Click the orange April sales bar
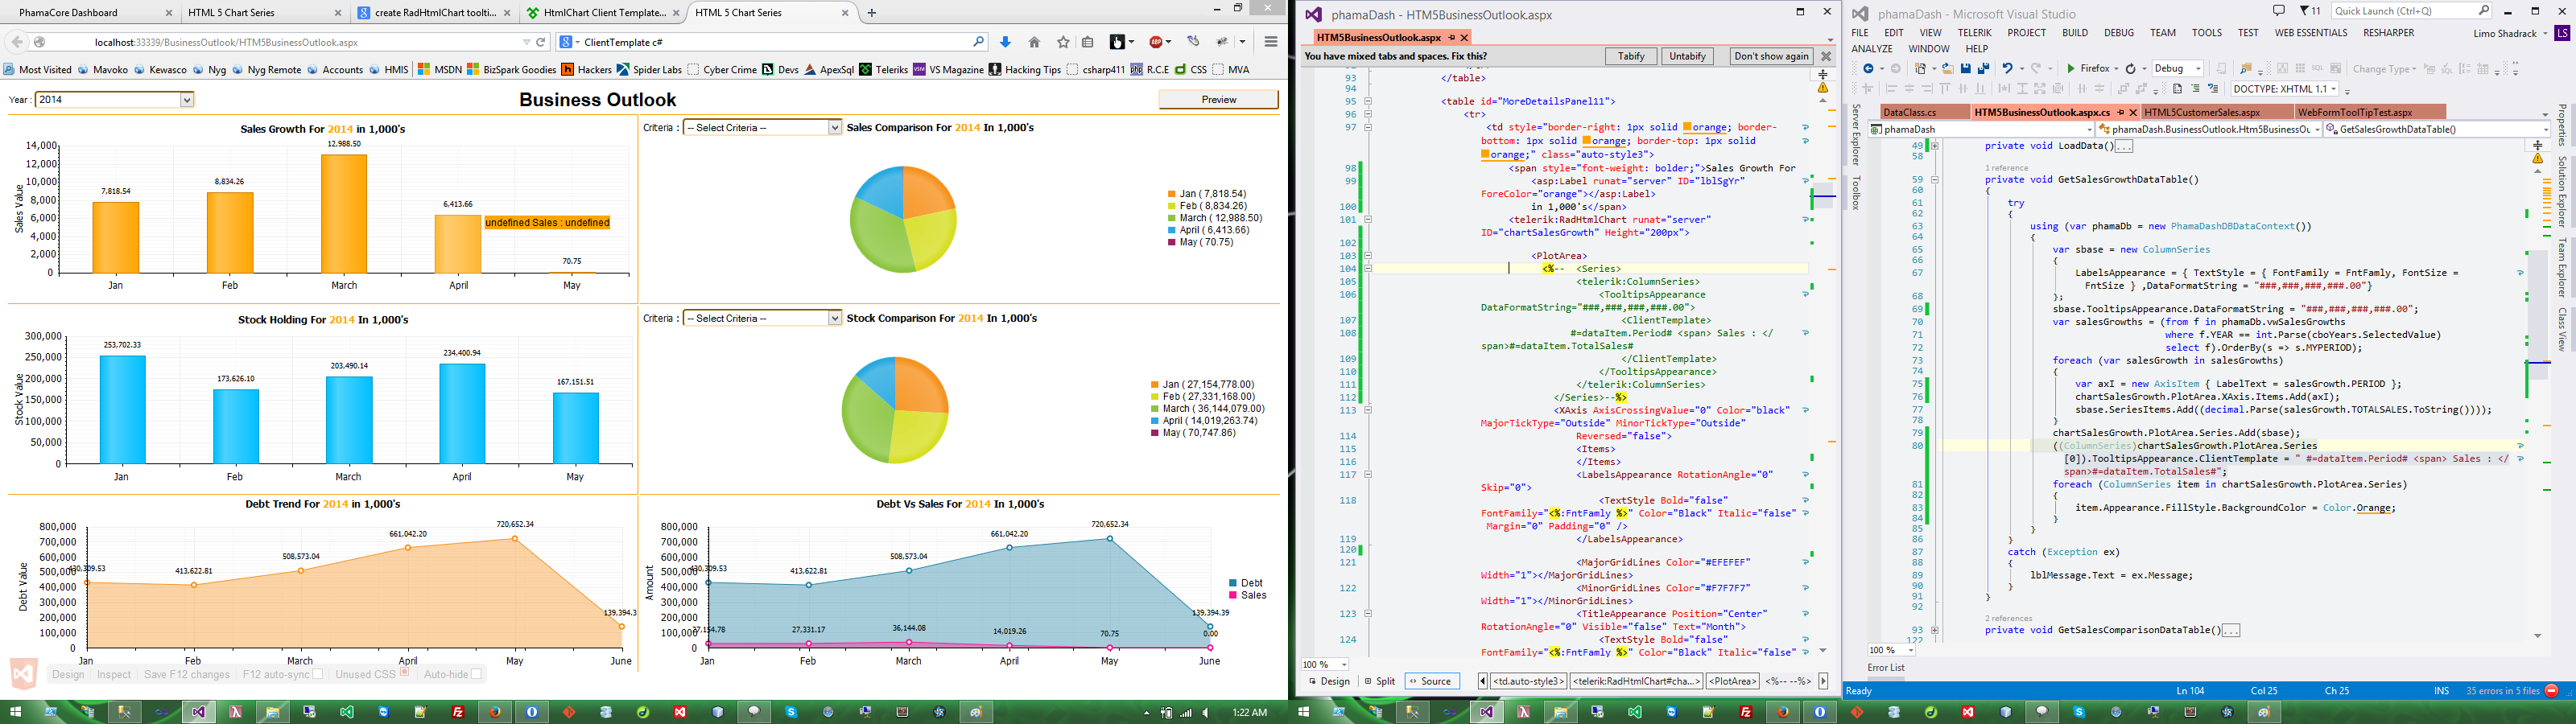Viewport: 2576px width, 724px height. coord(457,244)
